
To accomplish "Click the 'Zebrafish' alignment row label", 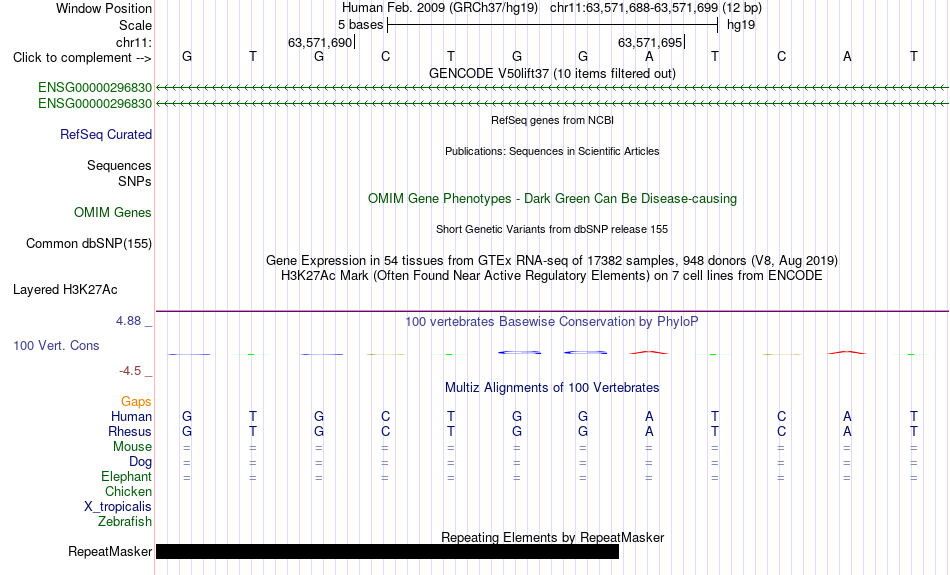I will (x=125, y=521).
